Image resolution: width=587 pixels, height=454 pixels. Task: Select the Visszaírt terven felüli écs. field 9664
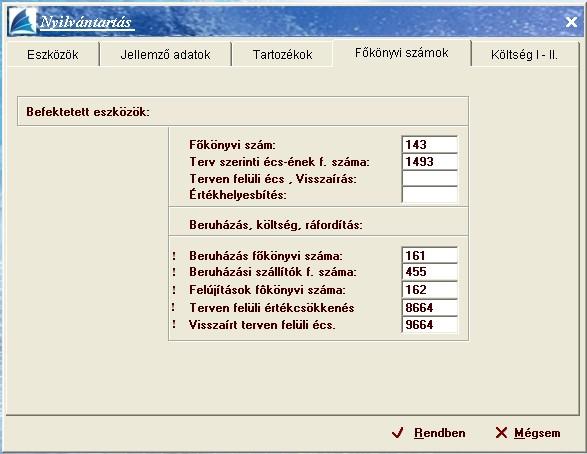tap(429, 324)
